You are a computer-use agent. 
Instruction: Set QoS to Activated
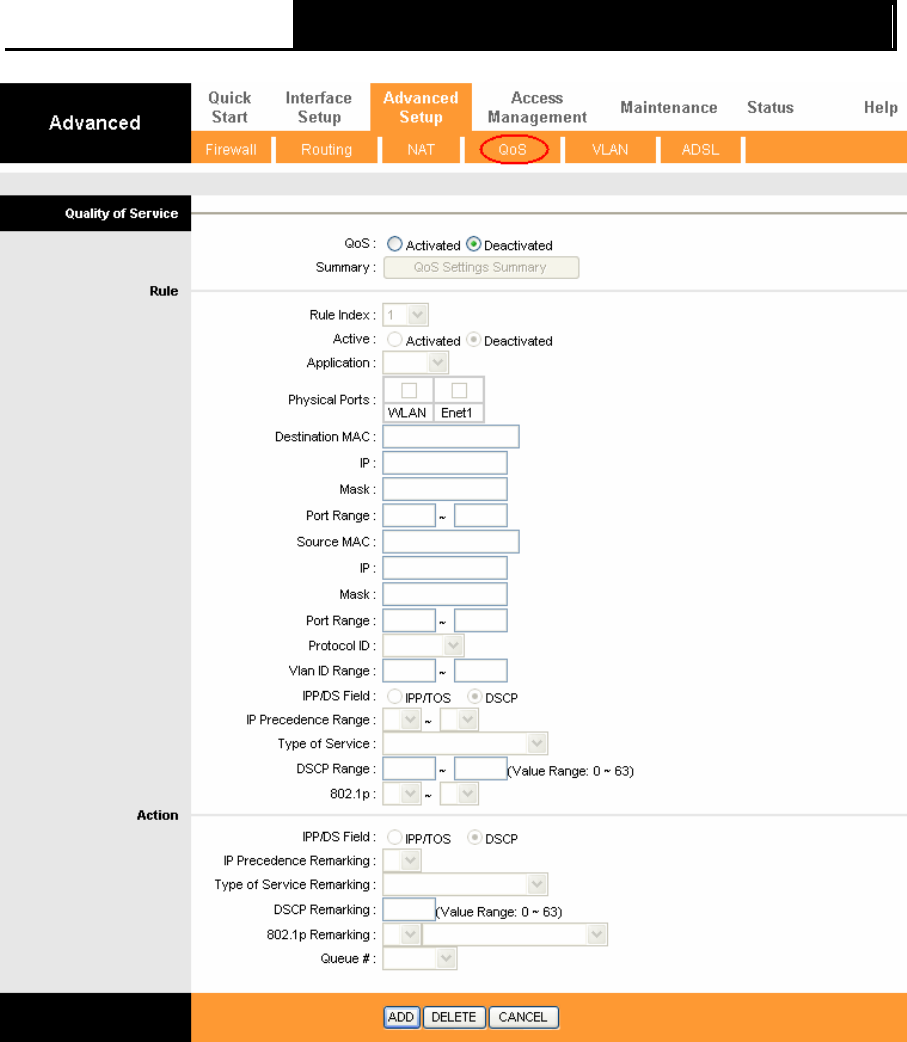pos(395,244)
